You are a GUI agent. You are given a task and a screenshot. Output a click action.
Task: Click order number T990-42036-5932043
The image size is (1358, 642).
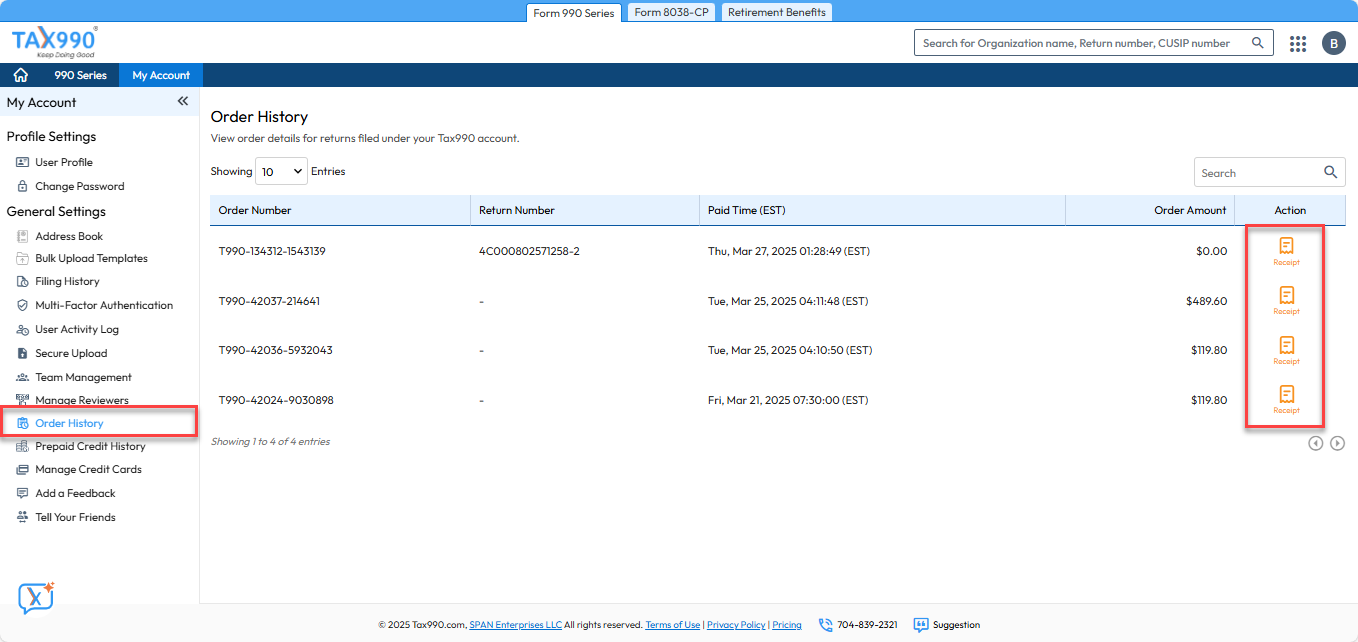pos(275,350)
